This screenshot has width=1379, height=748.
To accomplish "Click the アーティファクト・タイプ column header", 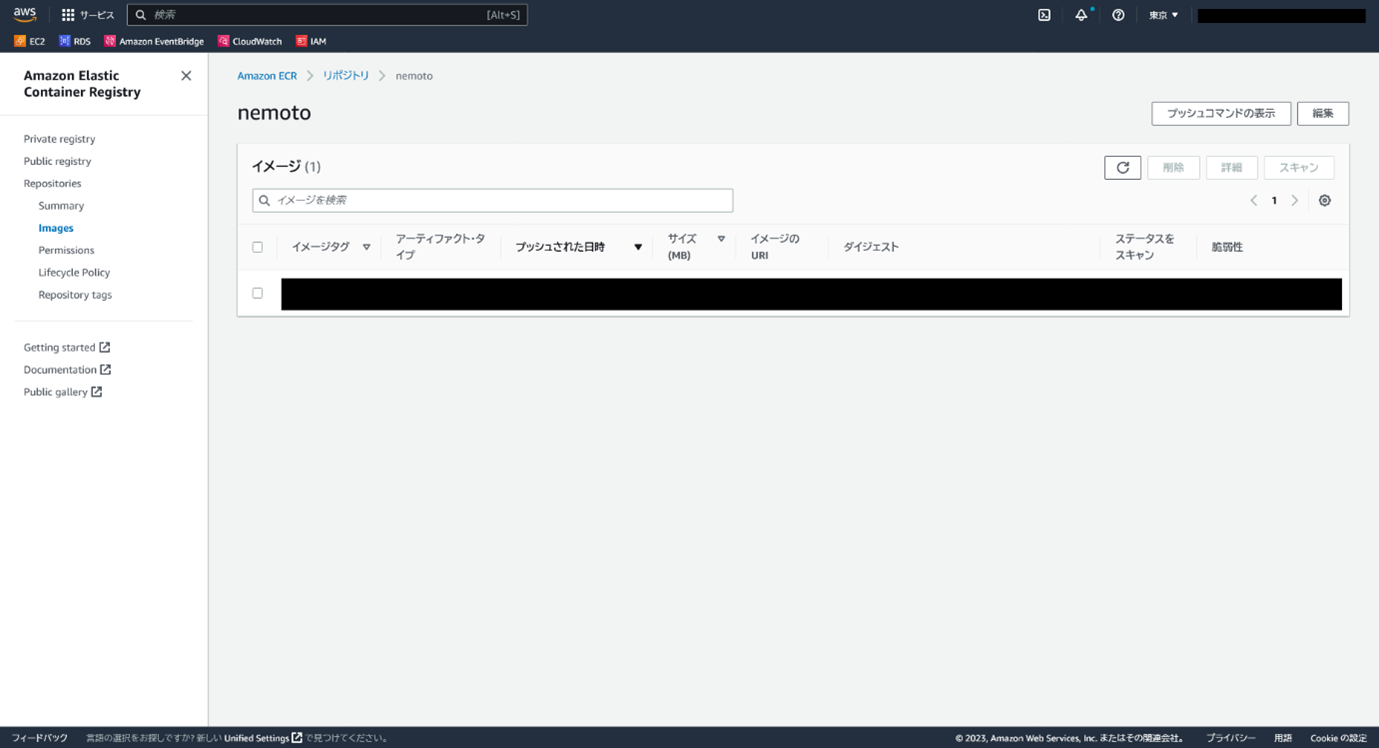I will [x=440, y=247].
